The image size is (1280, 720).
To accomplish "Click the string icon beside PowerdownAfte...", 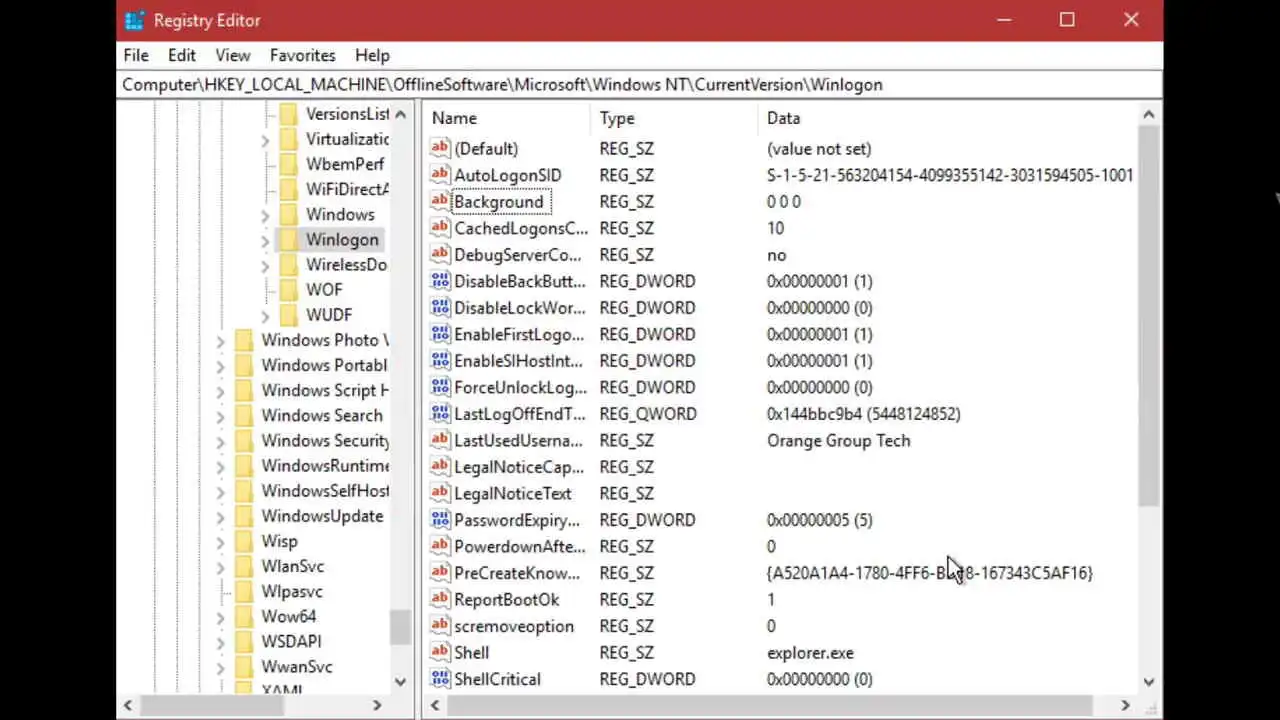I will pos(440,546).
